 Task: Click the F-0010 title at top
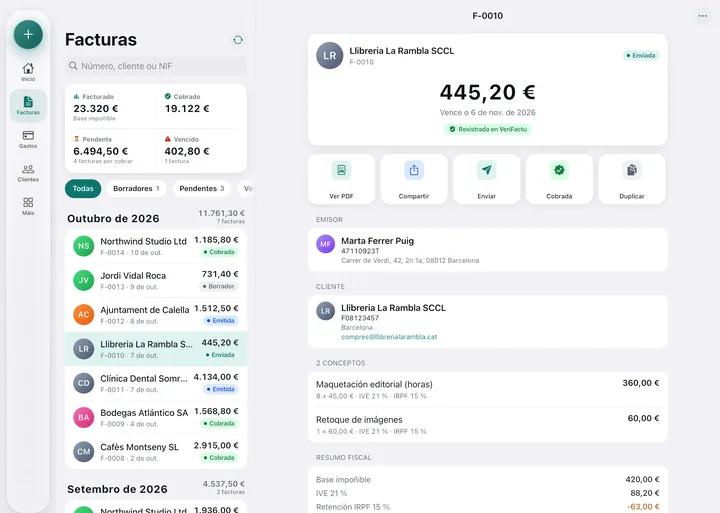488,16
